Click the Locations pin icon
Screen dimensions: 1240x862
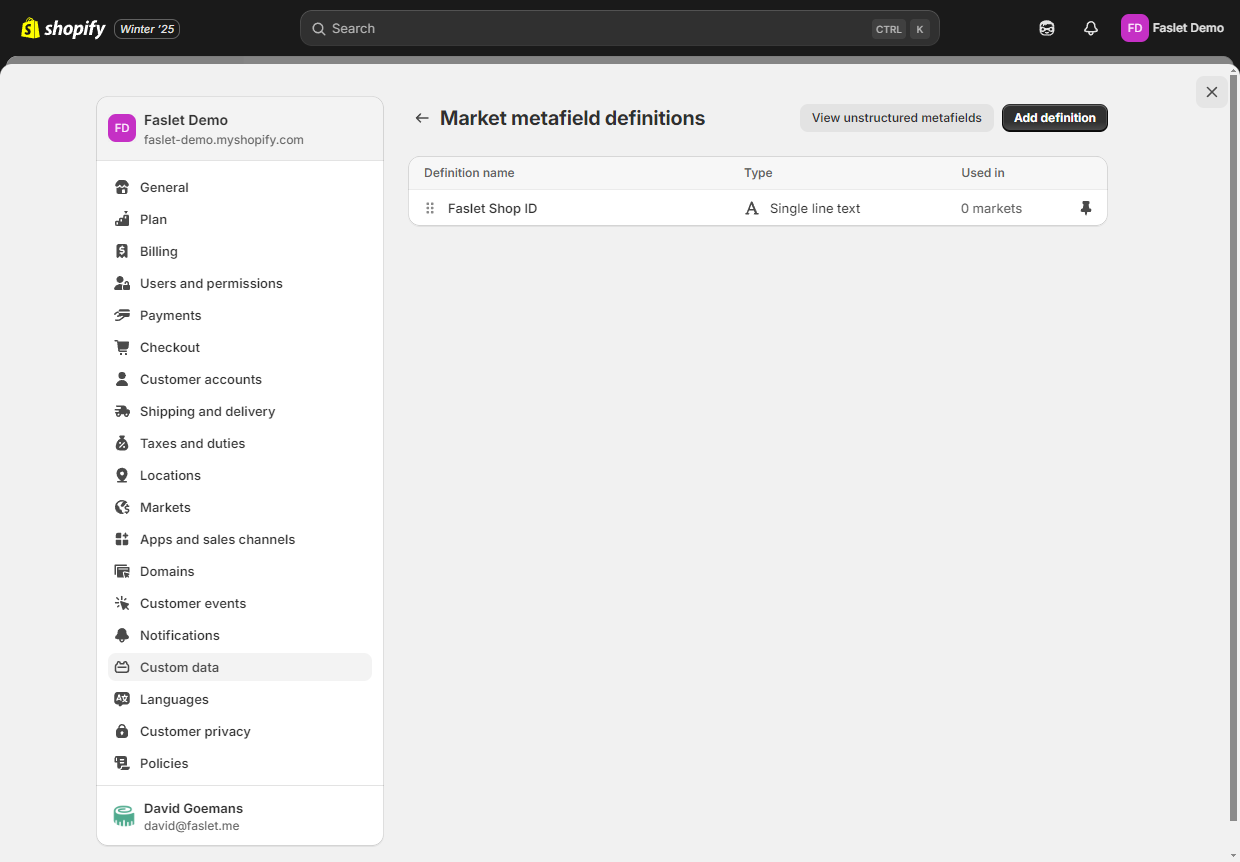tap(122, 475)
